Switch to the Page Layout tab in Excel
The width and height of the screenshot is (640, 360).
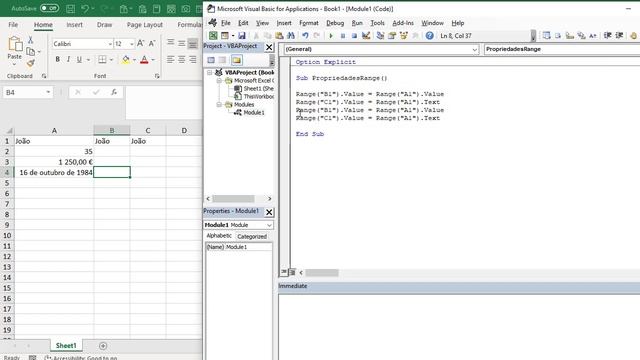pos(144,25)
